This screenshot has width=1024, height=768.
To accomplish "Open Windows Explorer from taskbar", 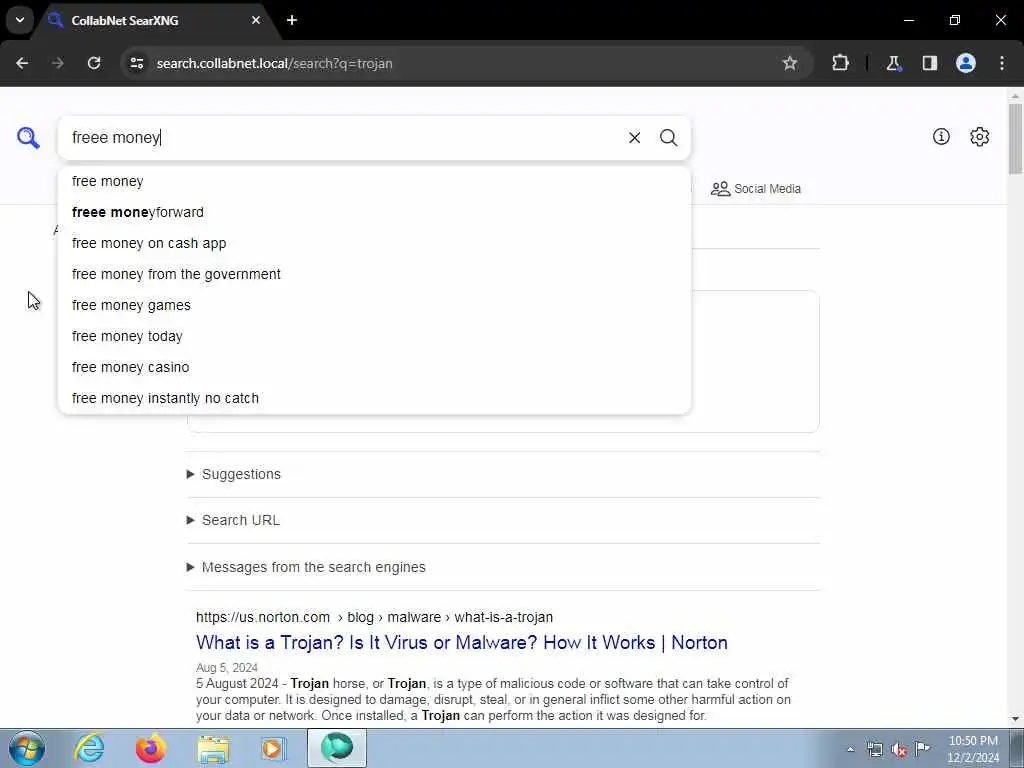I will (213, 749).
